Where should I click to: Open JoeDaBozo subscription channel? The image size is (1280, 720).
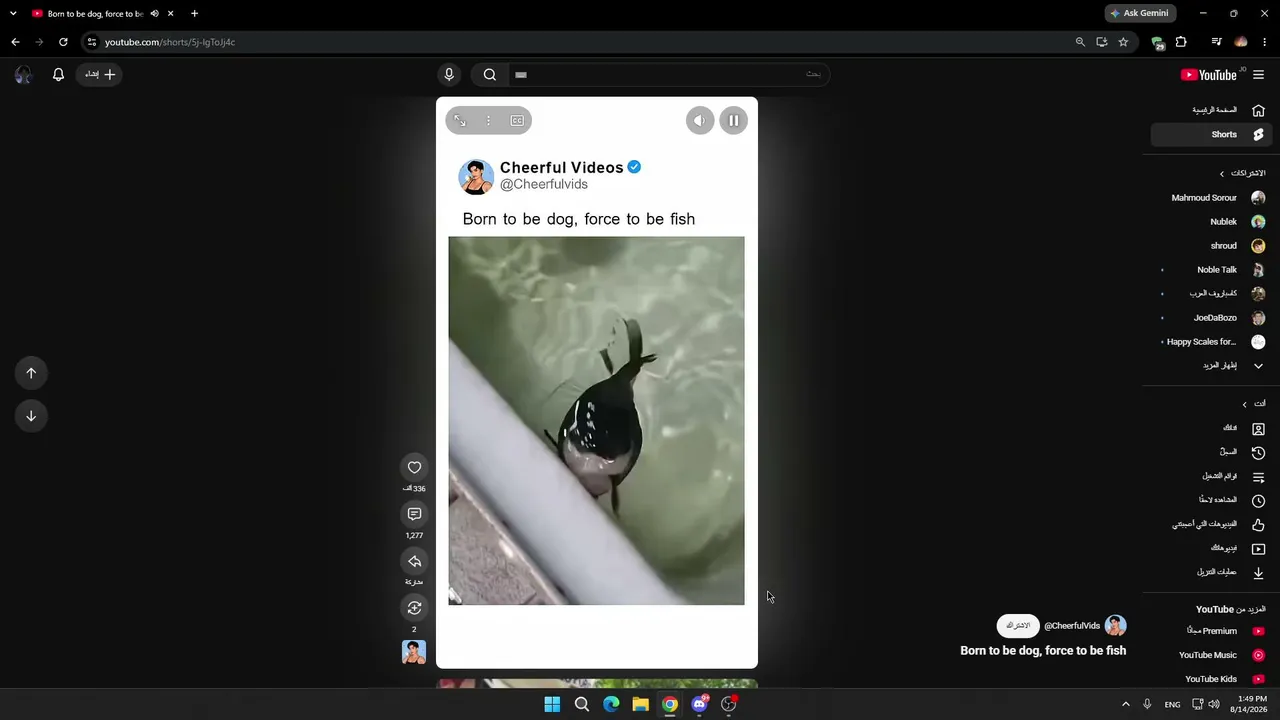pos(1211,318)
